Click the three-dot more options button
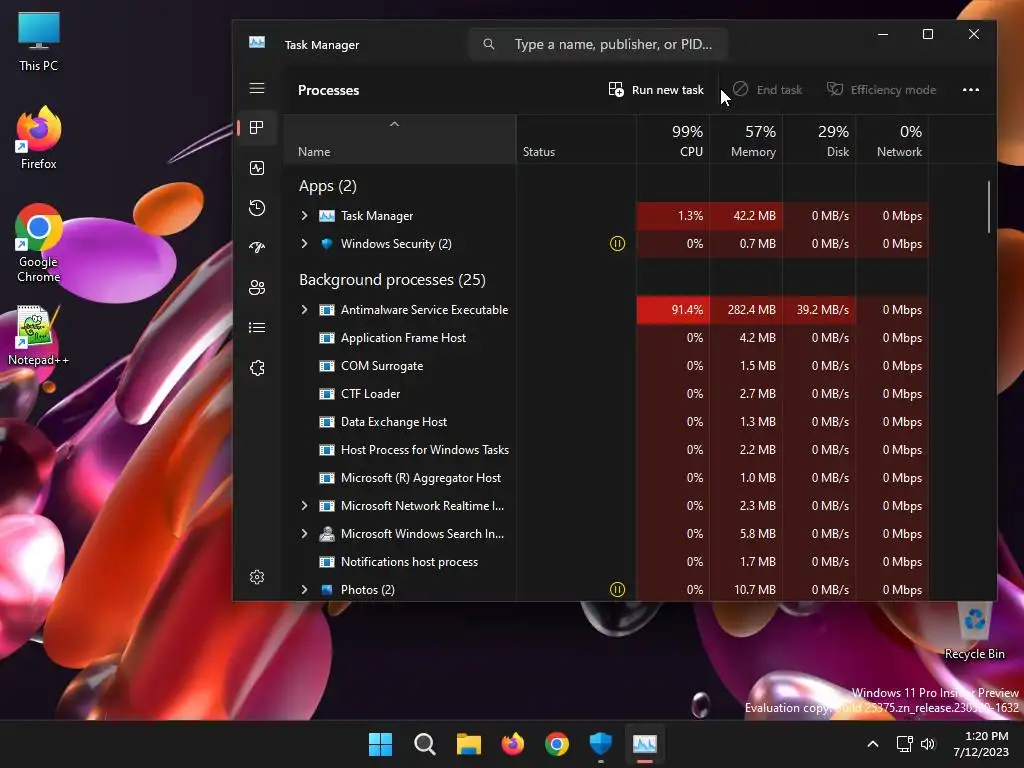 coord(970,89)
